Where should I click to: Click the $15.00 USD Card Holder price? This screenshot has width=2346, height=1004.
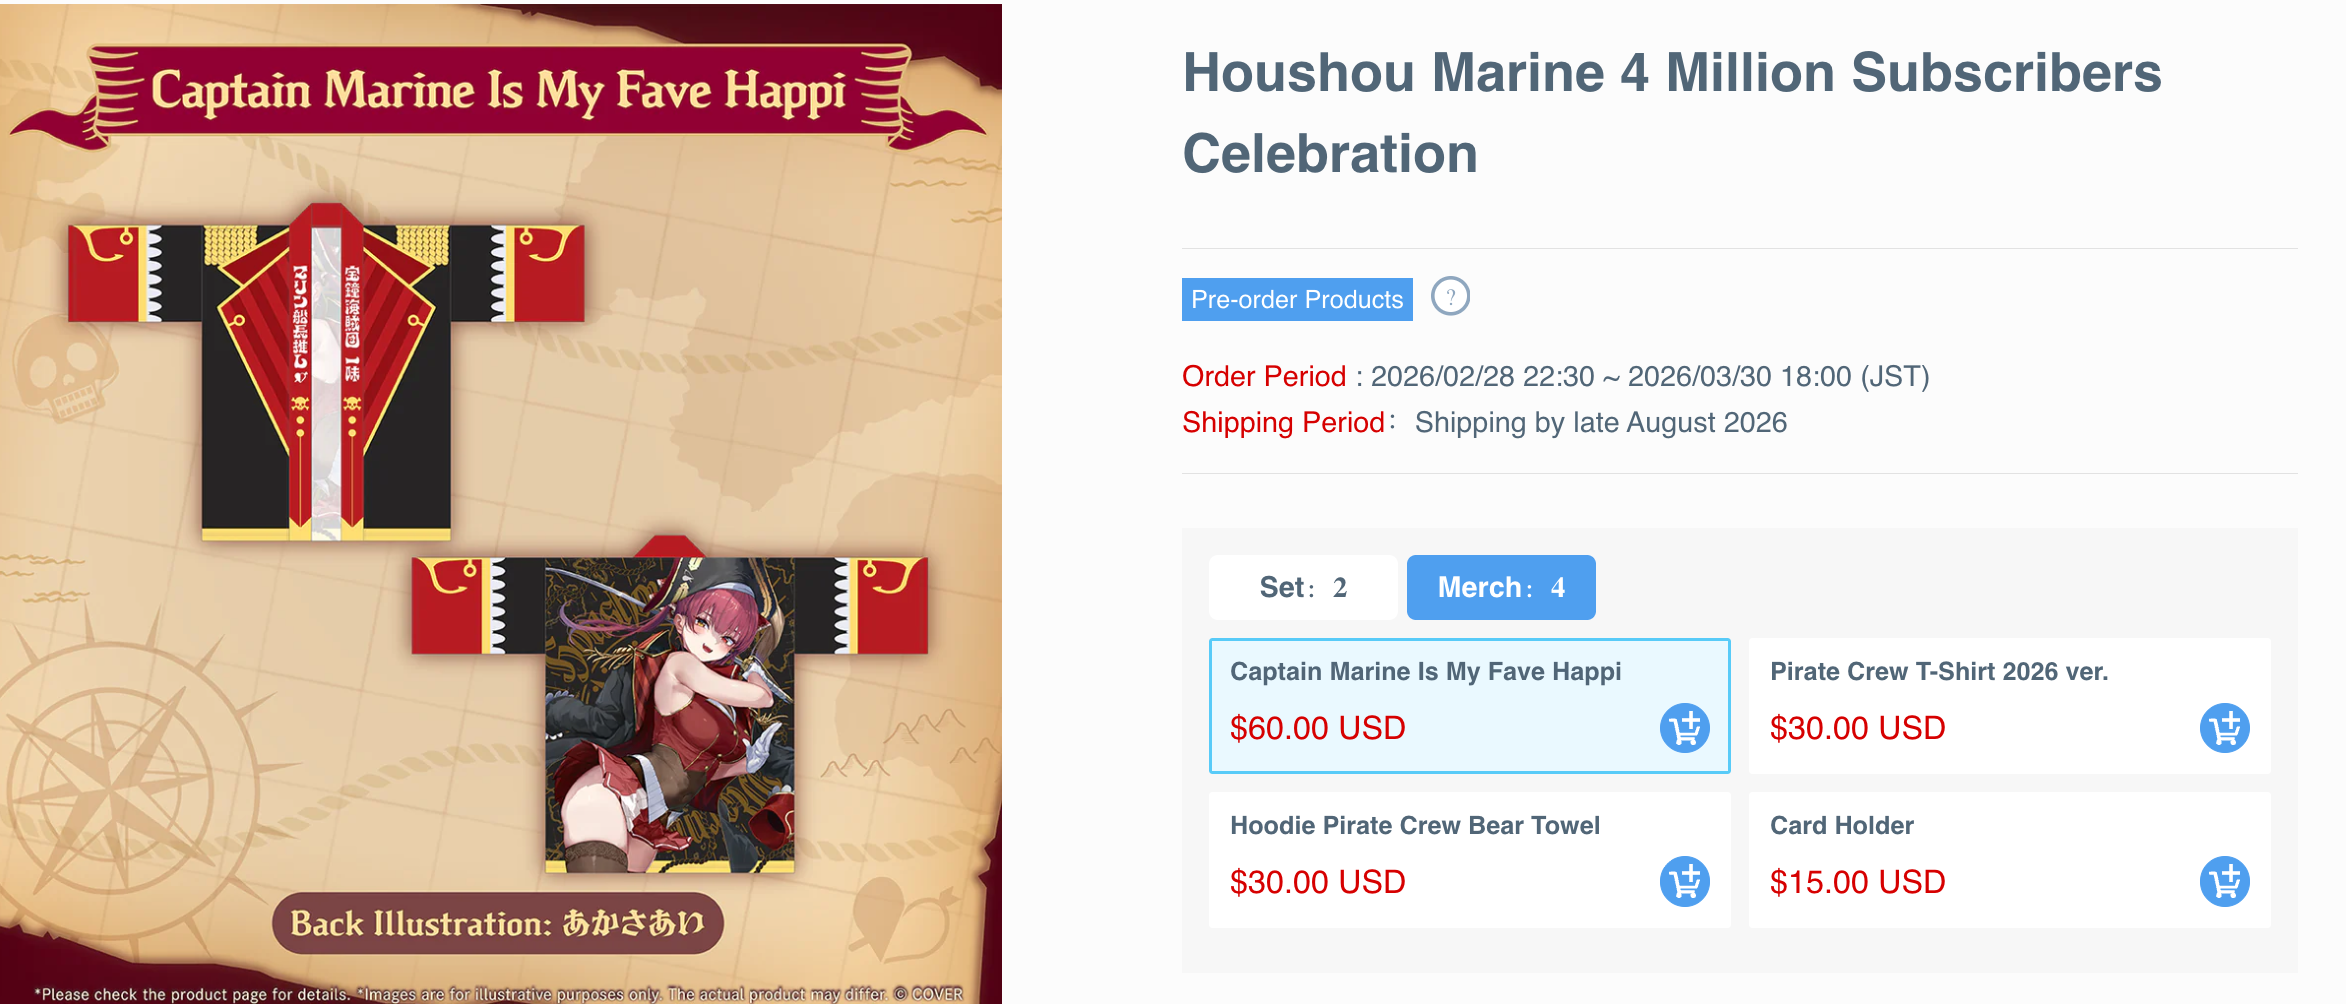coord(1858,882)
